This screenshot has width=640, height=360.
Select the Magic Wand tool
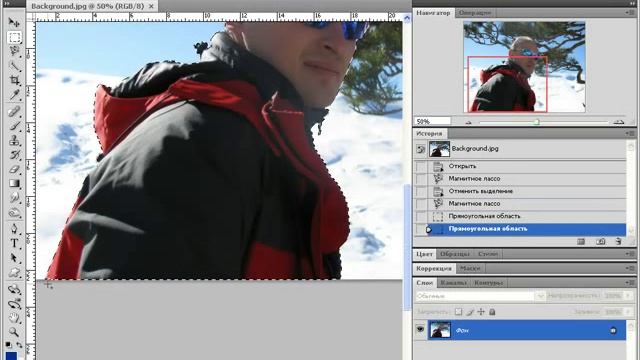click(14, 65)
